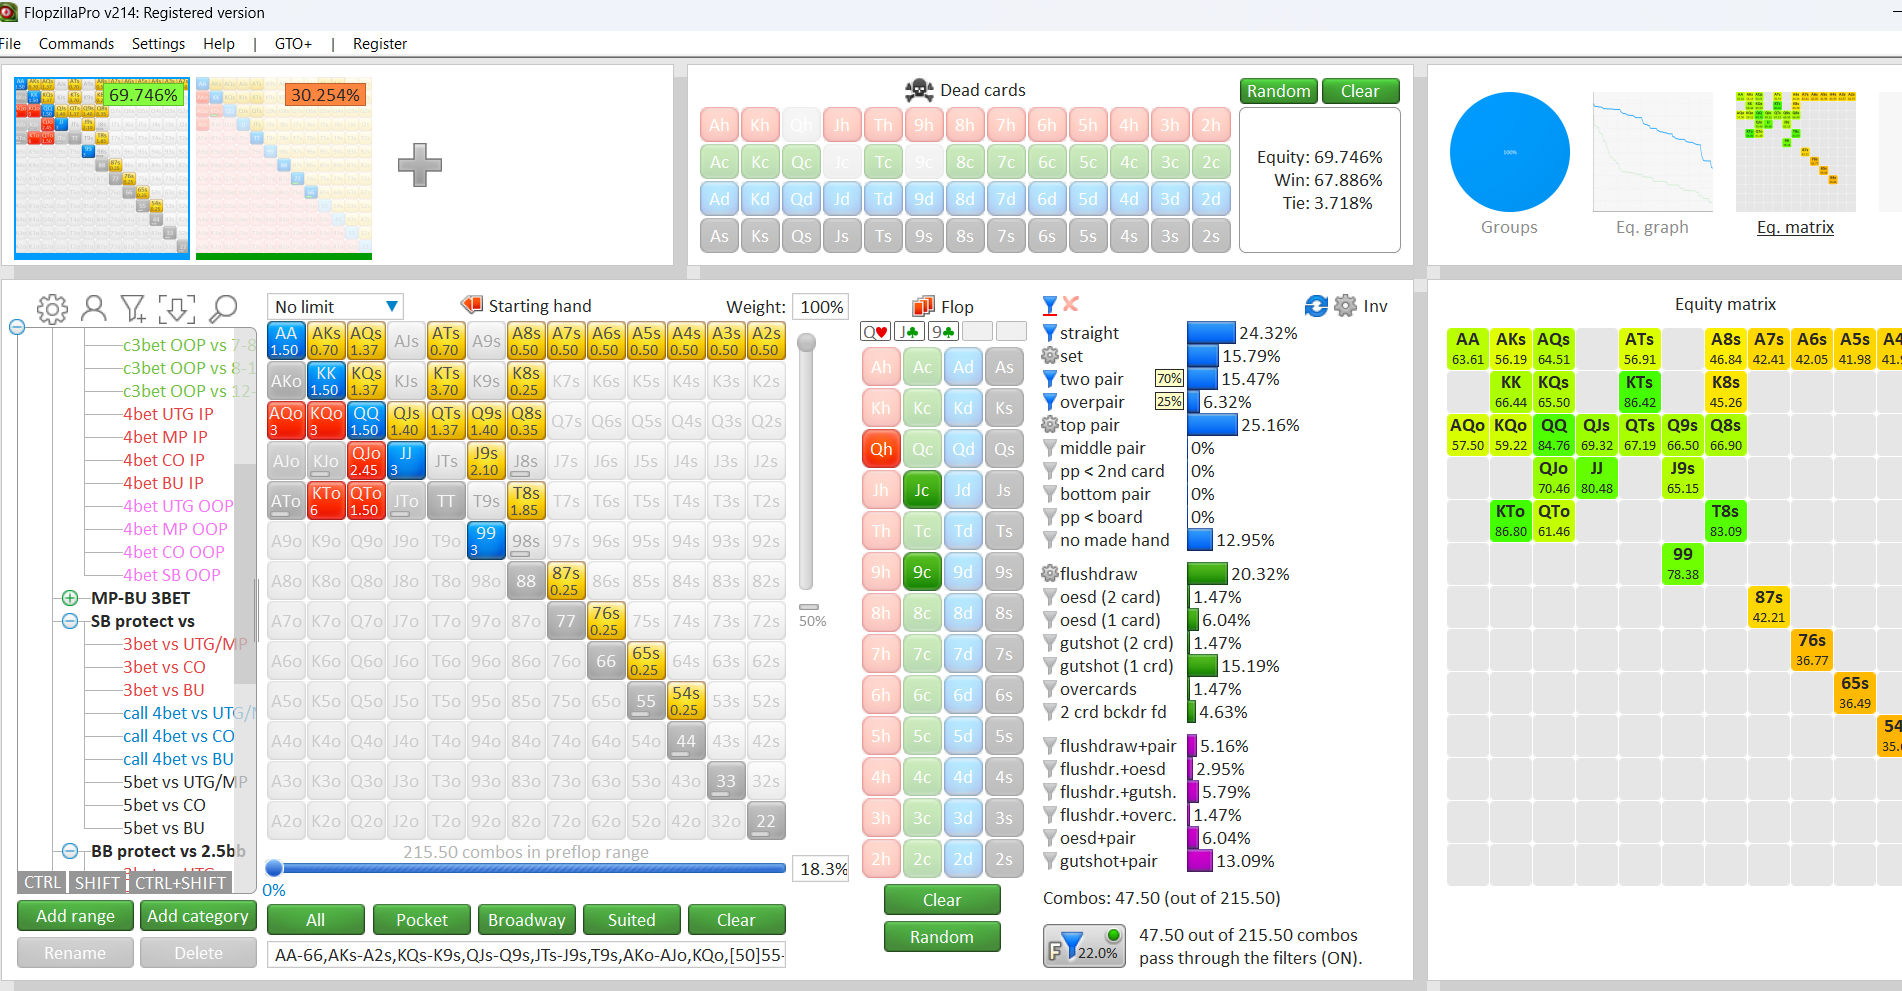The height and width of the screenshot is (991, 1902).
Task: Collapse the BB protect vs 2.5bb node
Action: click(x=70, y=851)
